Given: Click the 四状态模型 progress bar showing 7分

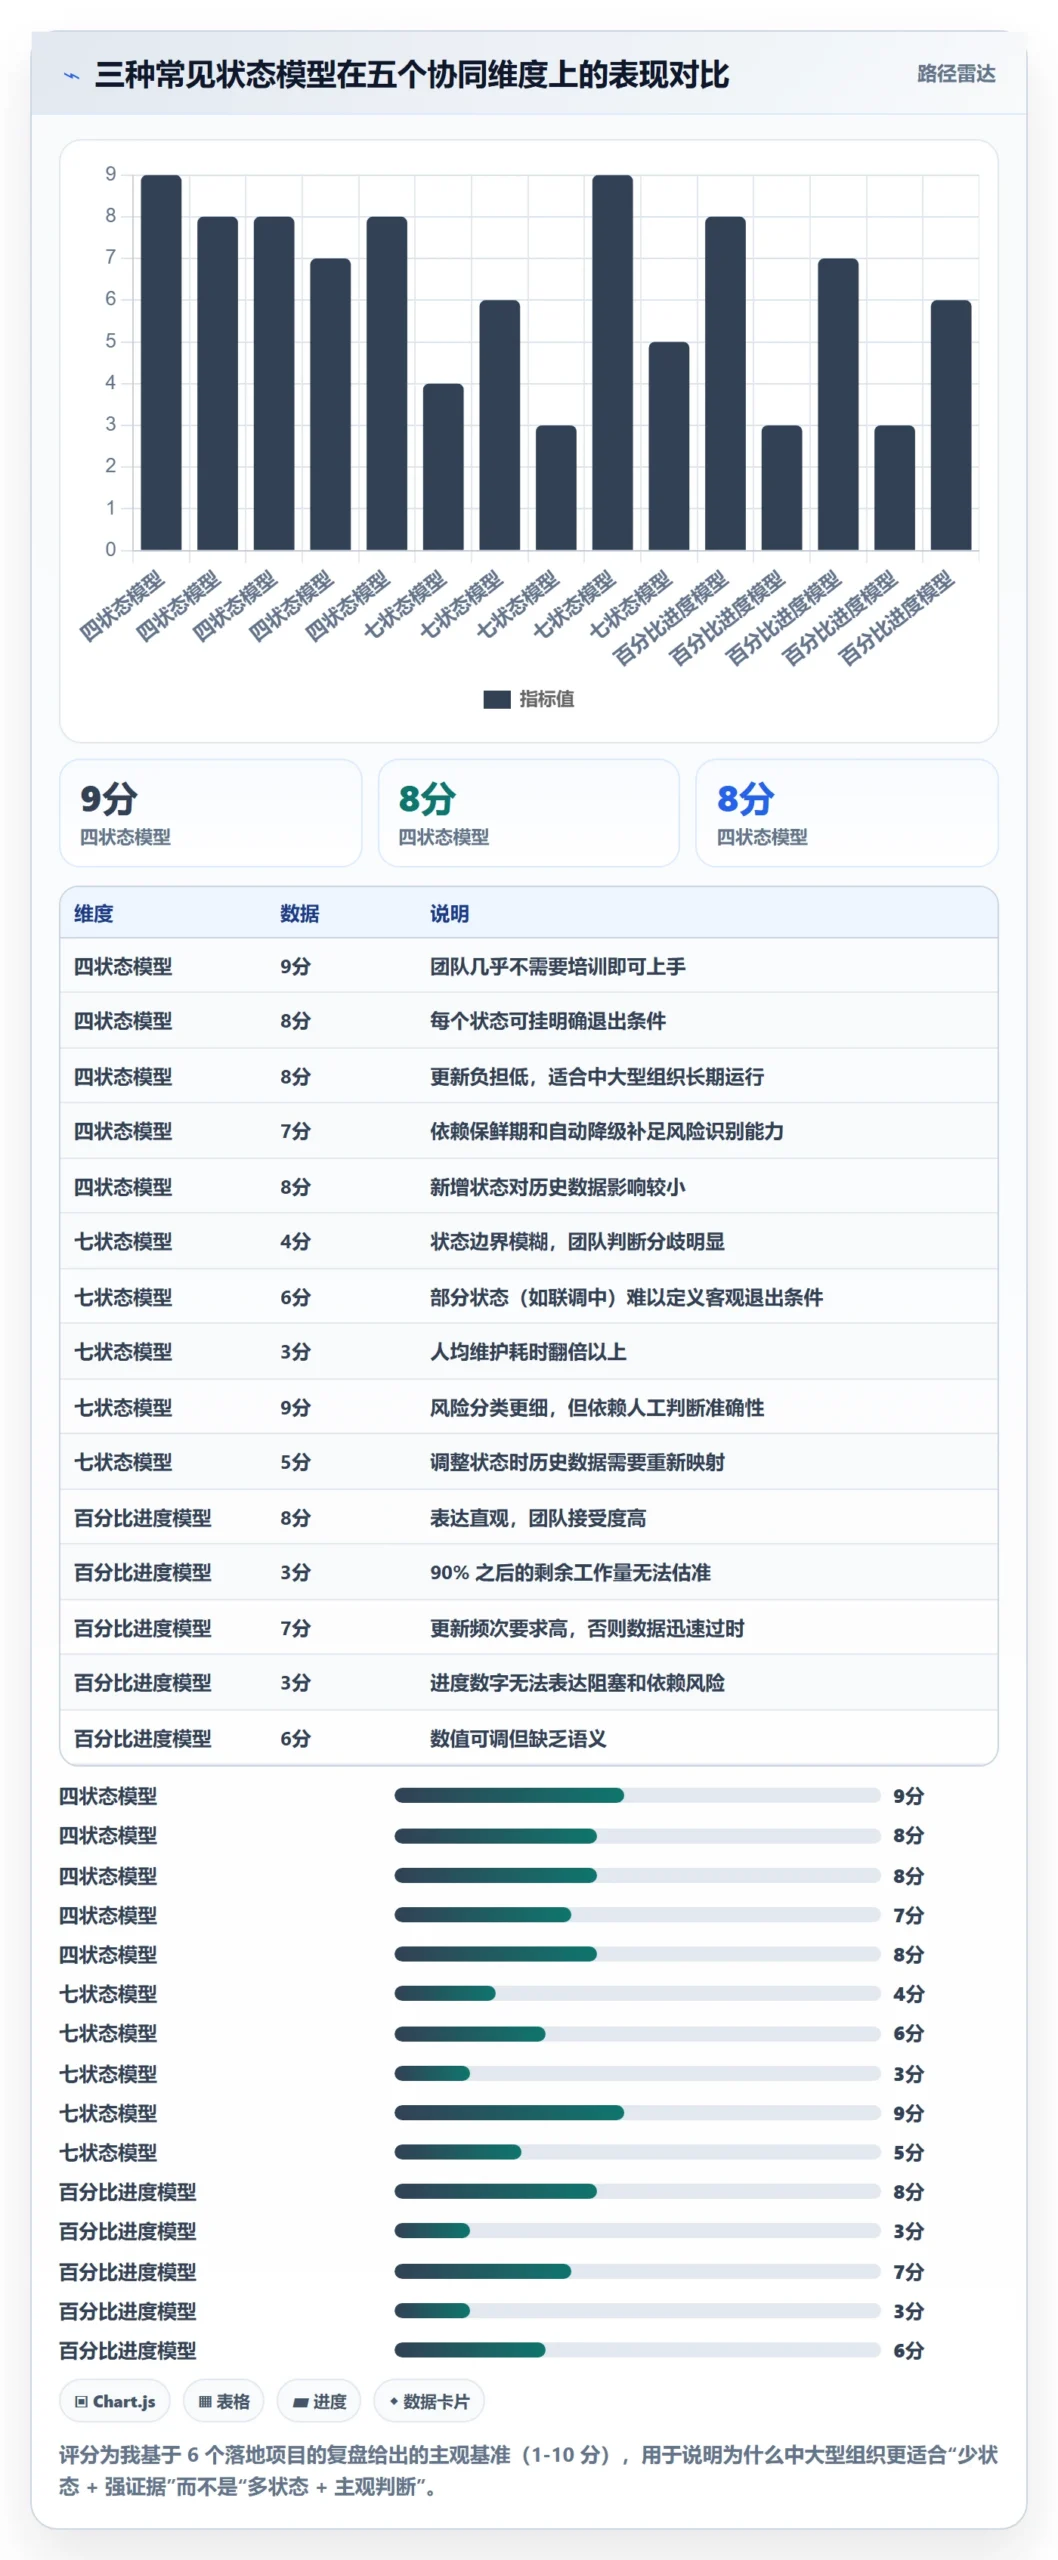Looking at the screenshot, I should (637, 1915).
